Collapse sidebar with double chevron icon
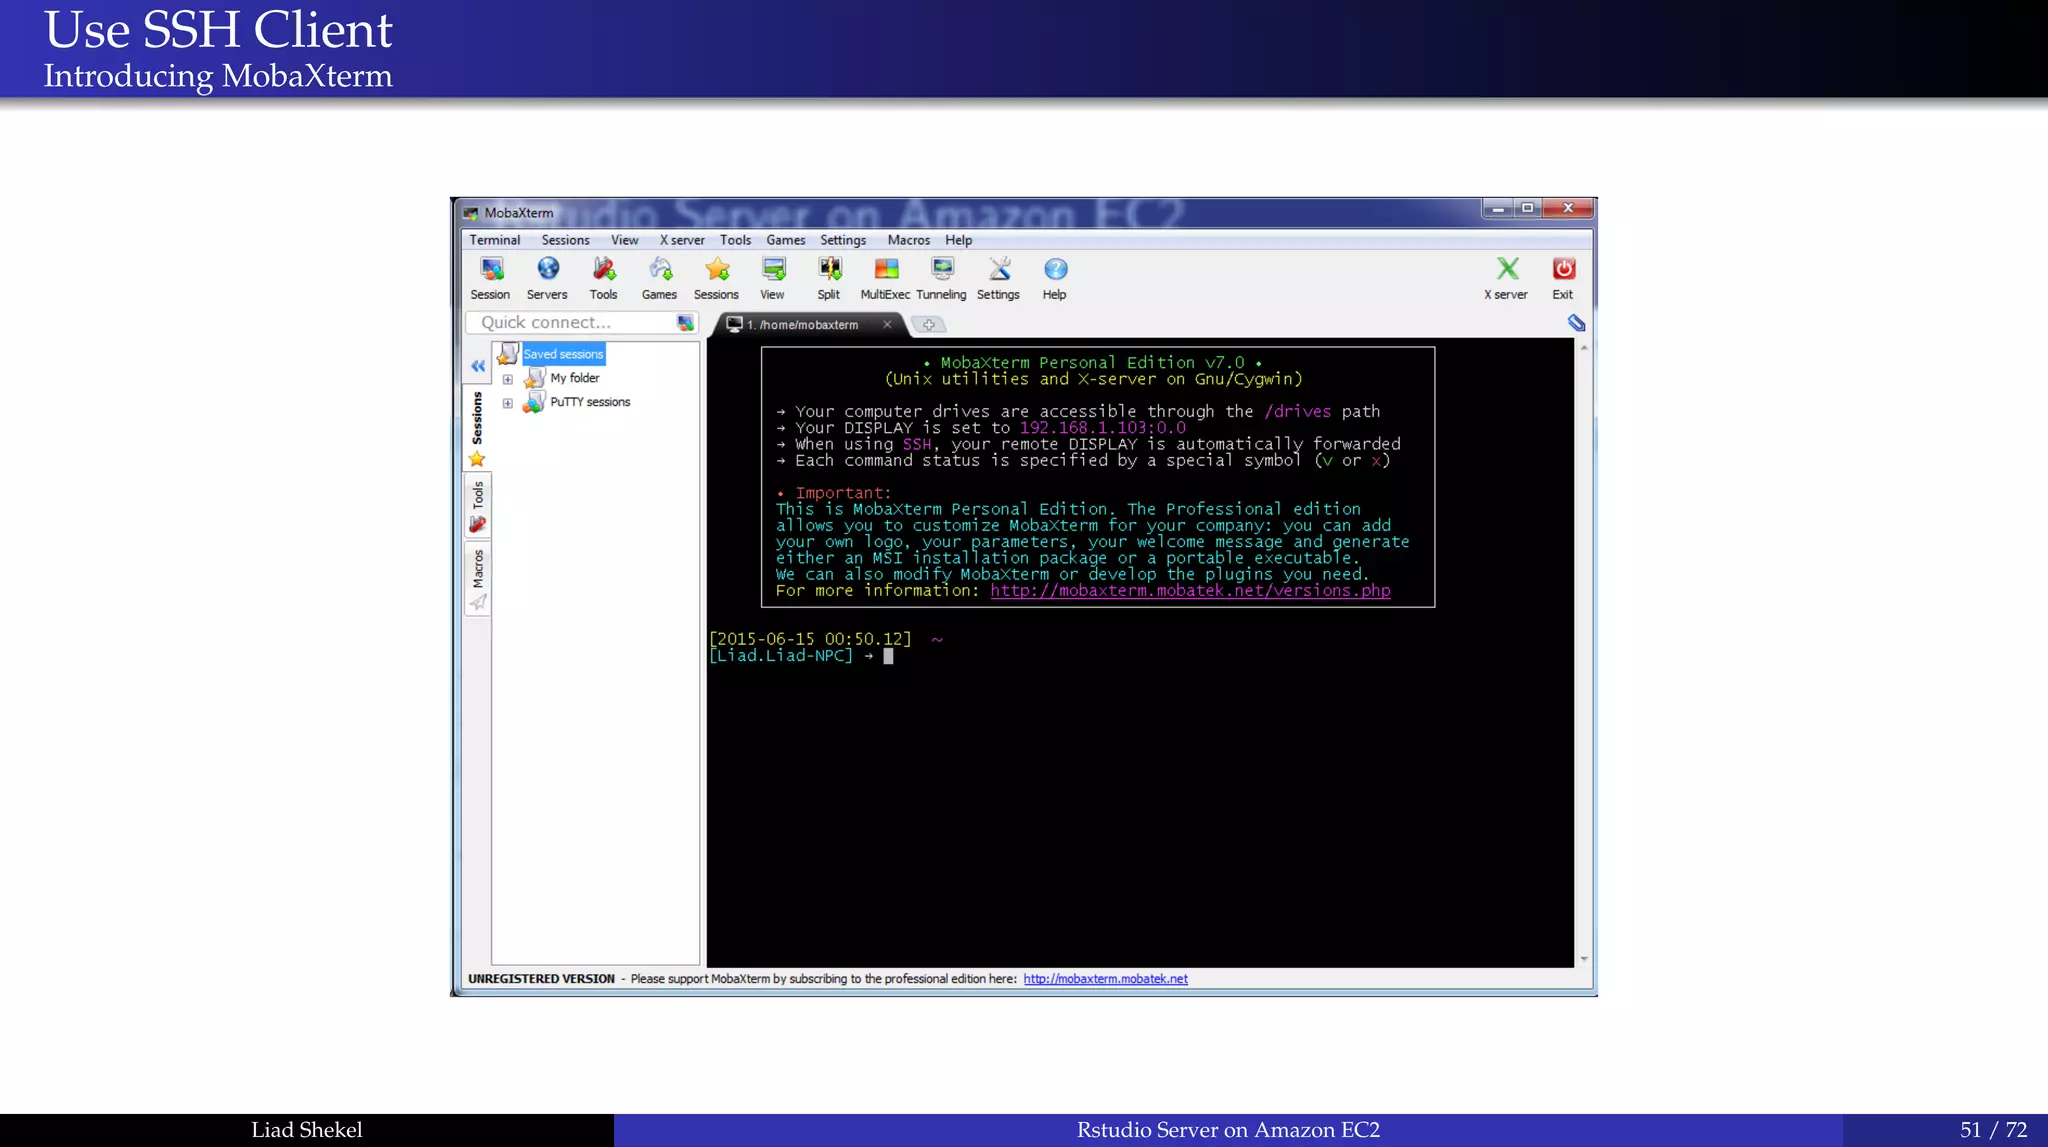The image size is (2048, 1147). point(478,366)
